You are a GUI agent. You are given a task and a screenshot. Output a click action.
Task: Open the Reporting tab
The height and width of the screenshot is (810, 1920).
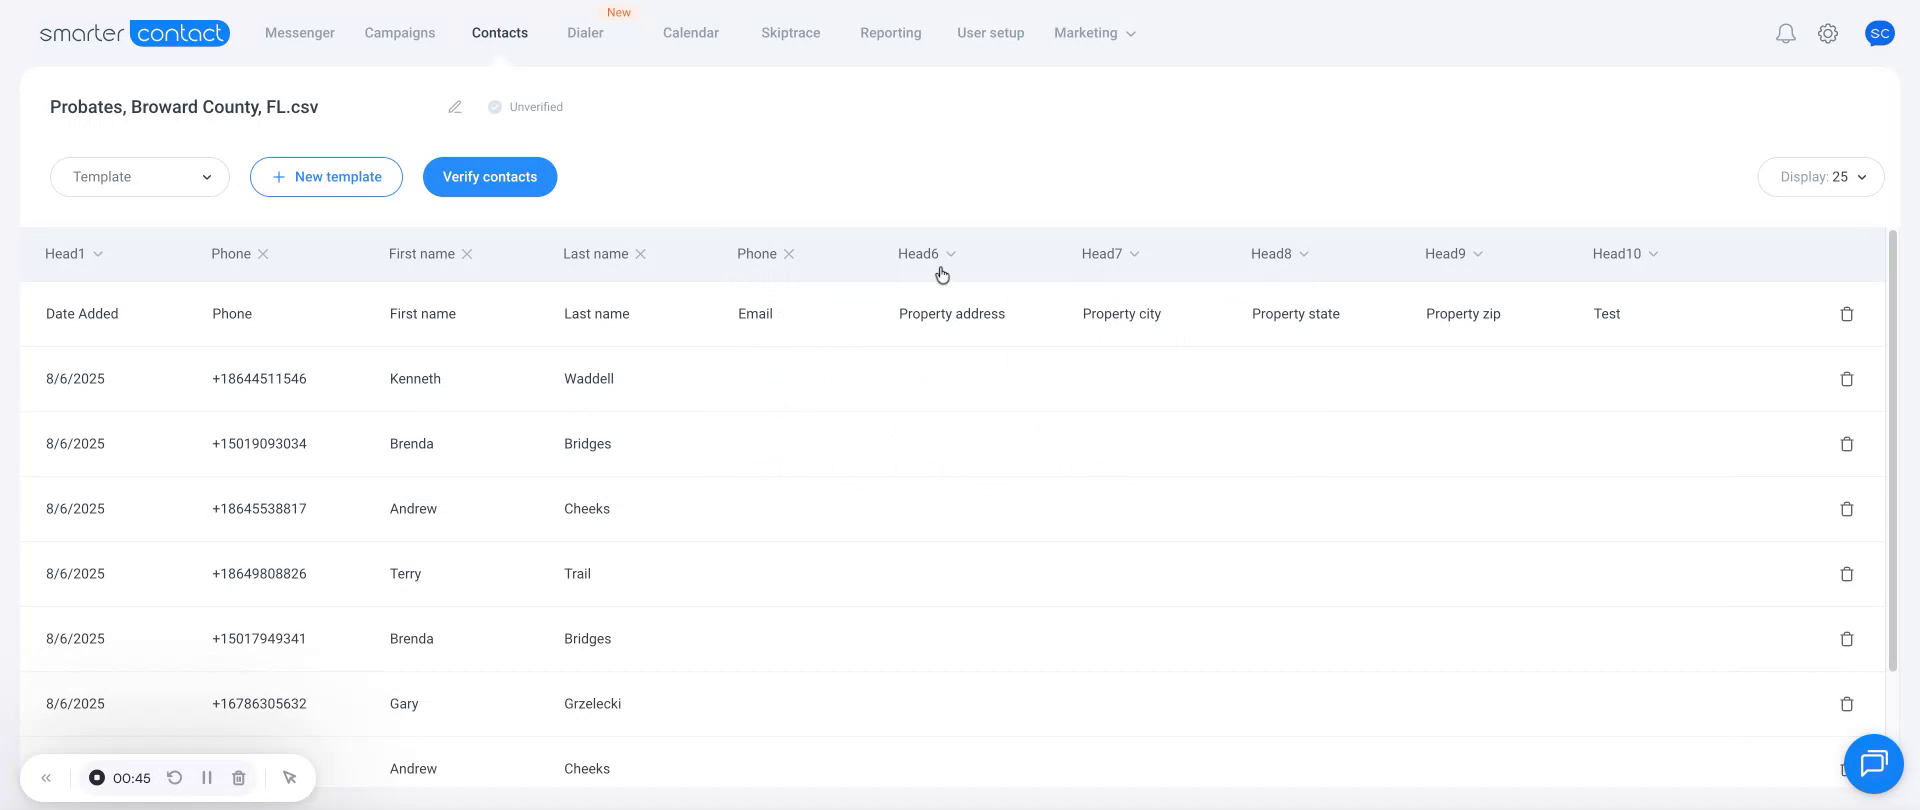891,33
